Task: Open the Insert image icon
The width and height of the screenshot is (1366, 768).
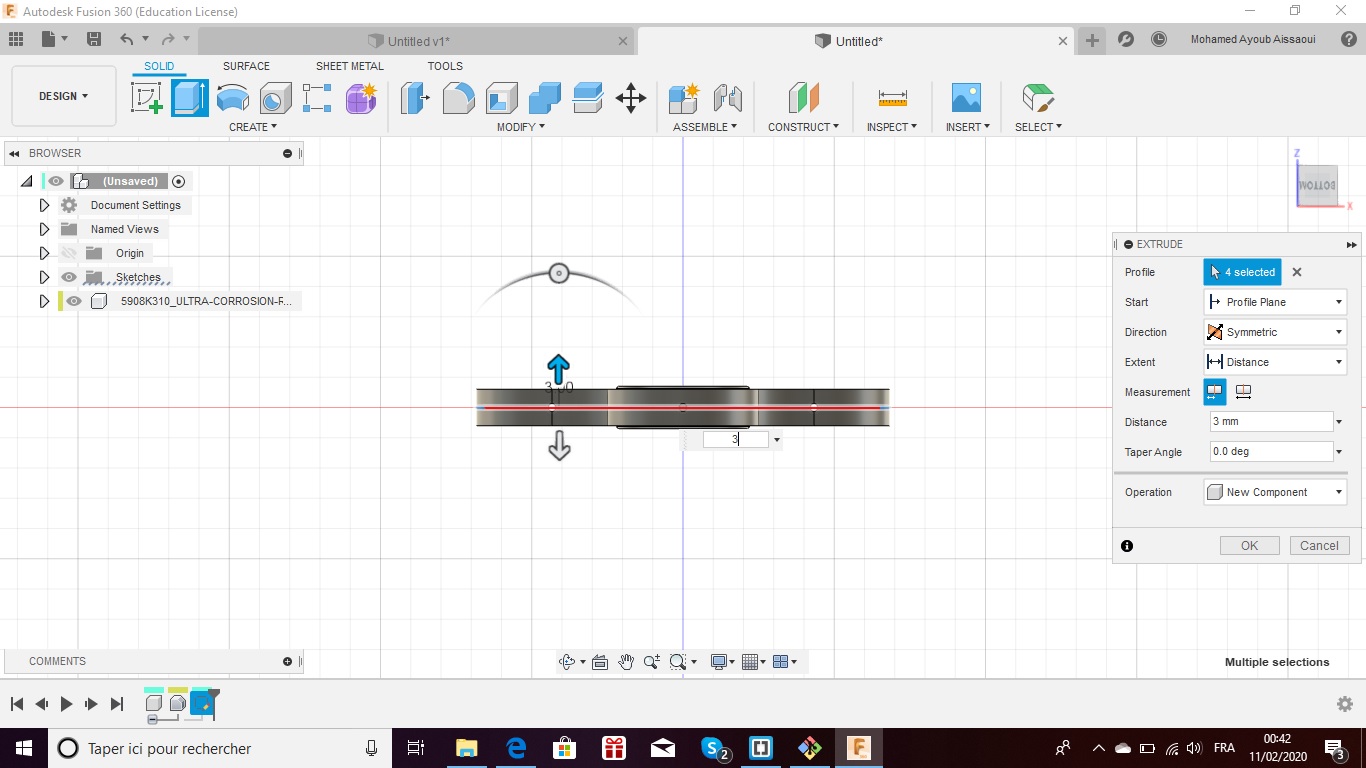Action: (x=966, y=98)
